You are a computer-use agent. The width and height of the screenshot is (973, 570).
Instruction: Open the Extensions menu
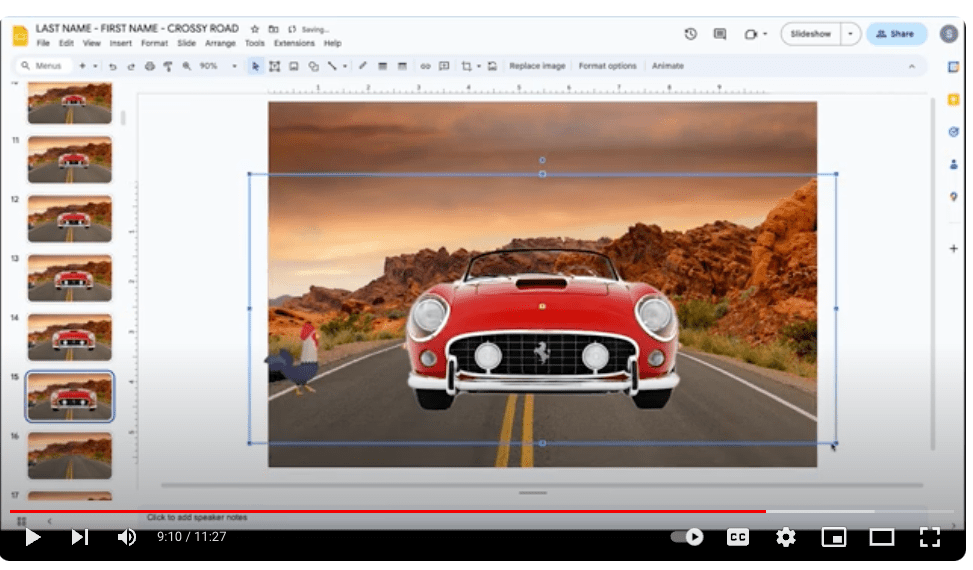pos(294,44)
